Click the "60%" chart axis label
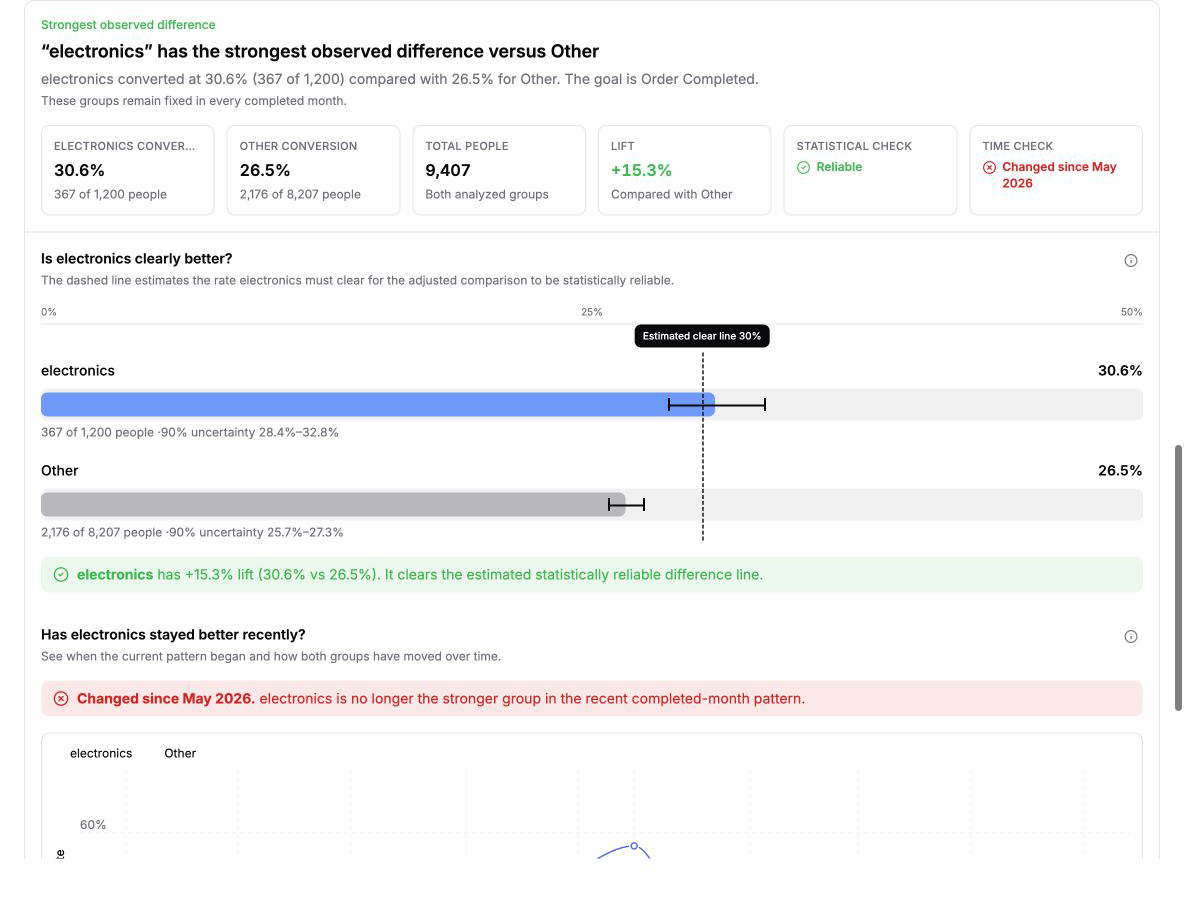Screen dimensions: 1184x900 pyautogui.click(x=93, y=825)
